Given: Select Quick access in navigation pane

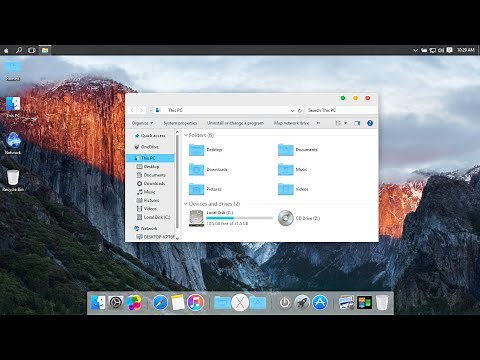Looking at the screenshot, I should coord(150,136).
